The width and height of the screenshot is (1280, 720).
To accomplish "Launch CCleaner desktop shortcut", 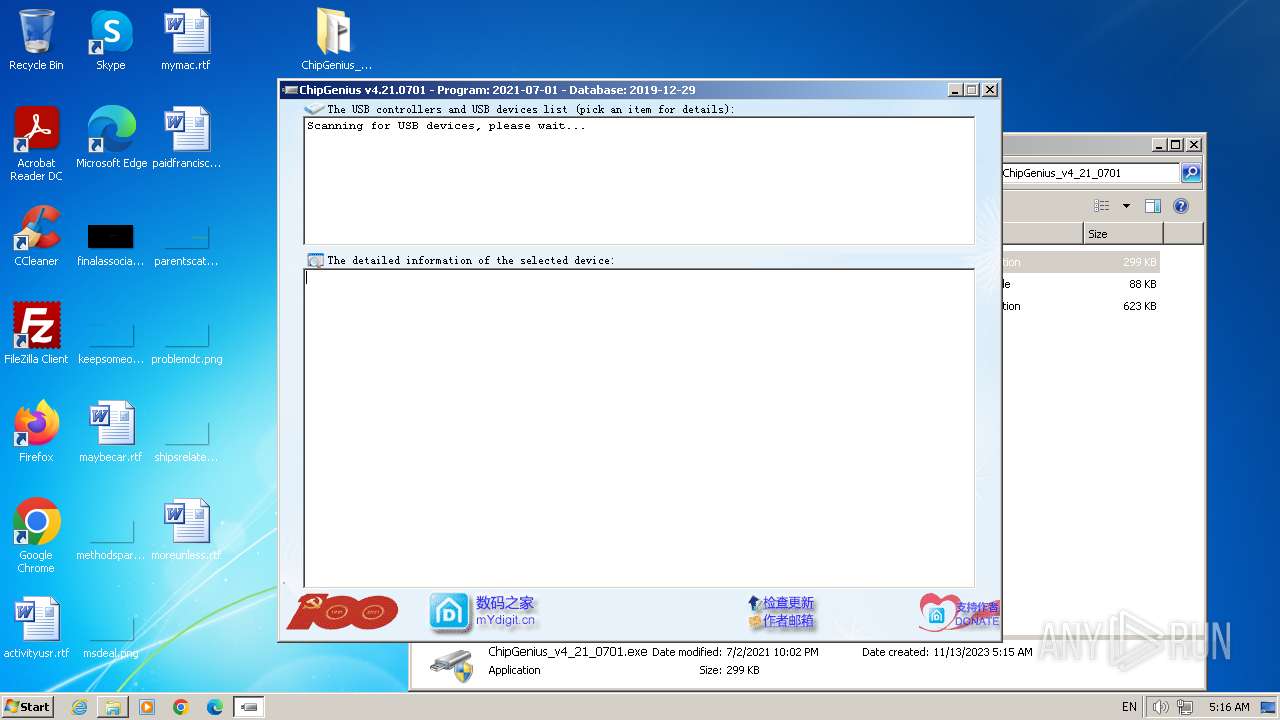I will (36, 236).
